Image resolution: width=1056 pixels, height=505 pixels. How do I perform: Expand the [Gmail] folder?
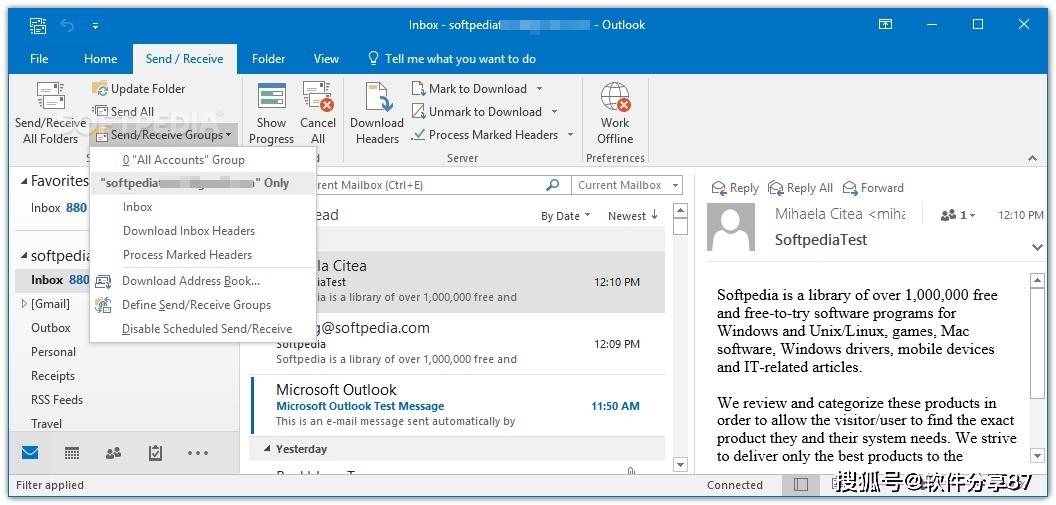(x=25, y=304)
